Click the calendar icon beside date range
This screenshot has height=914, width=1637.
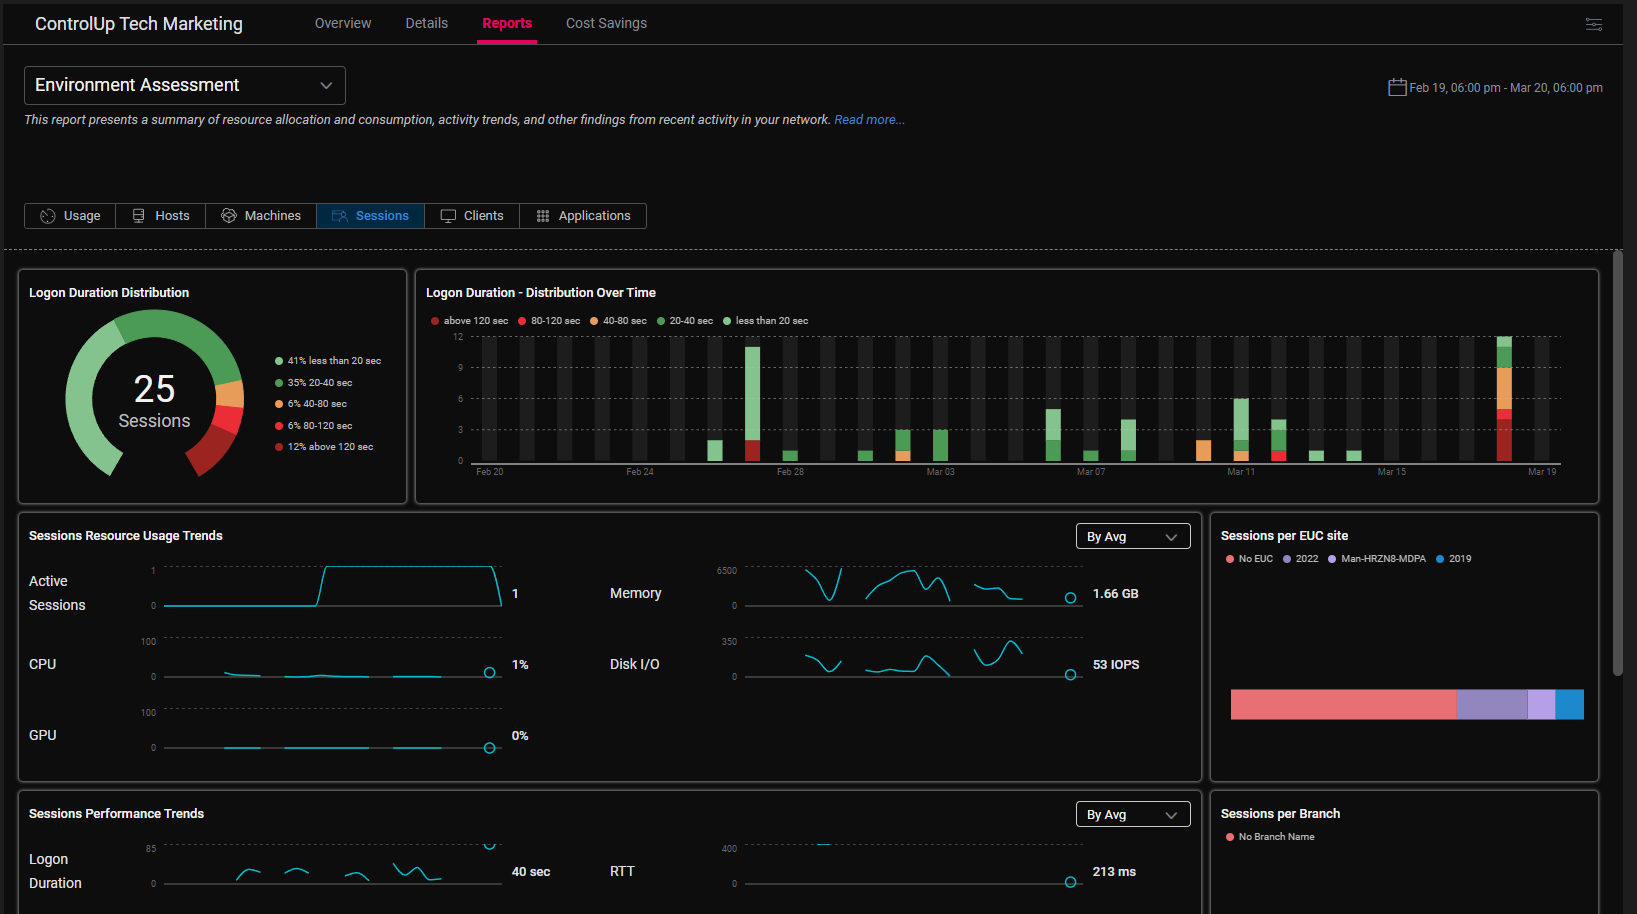[x=1397, y=87]
